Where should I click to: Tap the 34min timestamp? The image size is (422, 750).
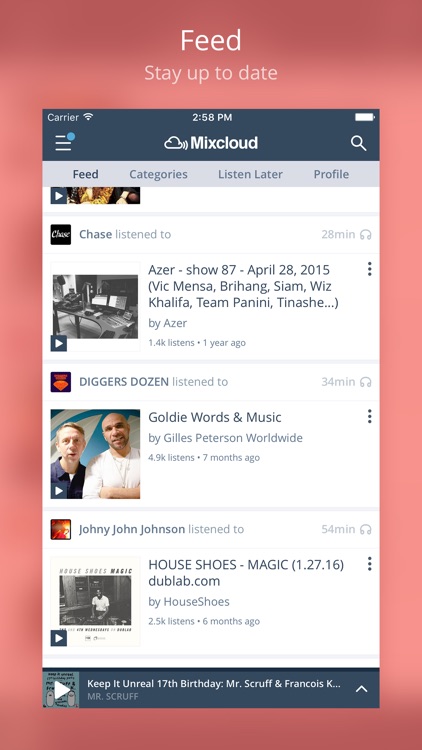point(338,382)
